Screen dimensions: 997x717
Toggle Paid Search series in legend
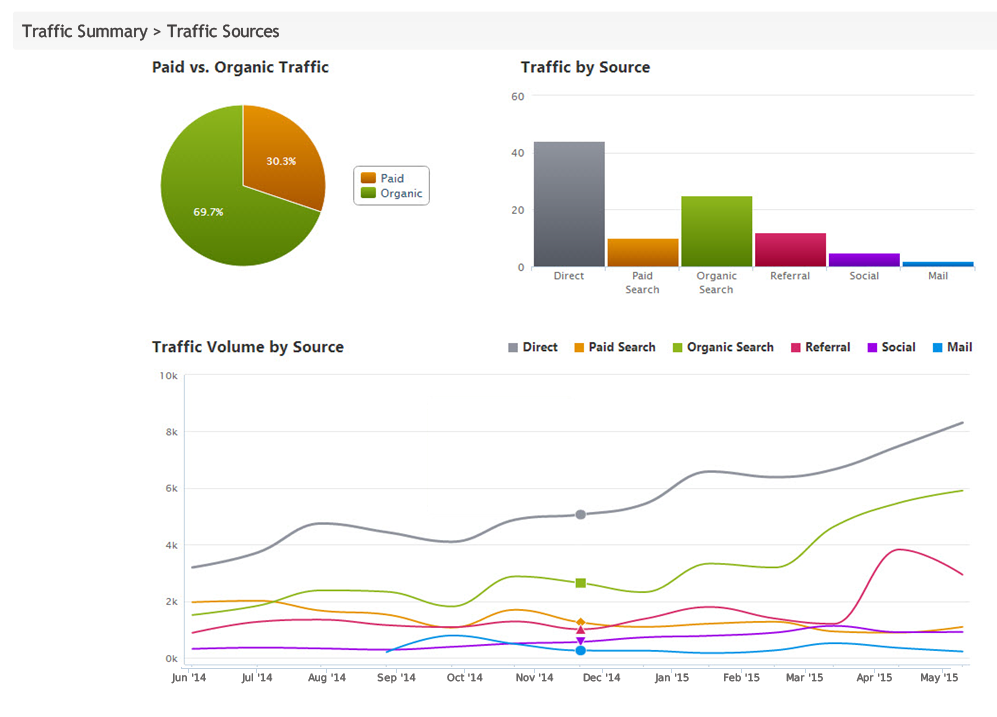click(614, 347)
